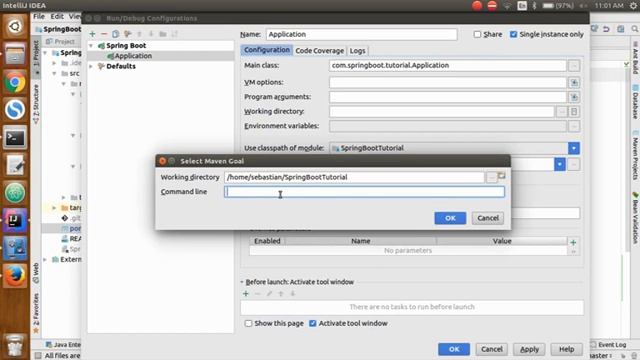The image size is (640, 360).
Task: Open Maven Projects side tool window
Action: (x=635, y=157)
